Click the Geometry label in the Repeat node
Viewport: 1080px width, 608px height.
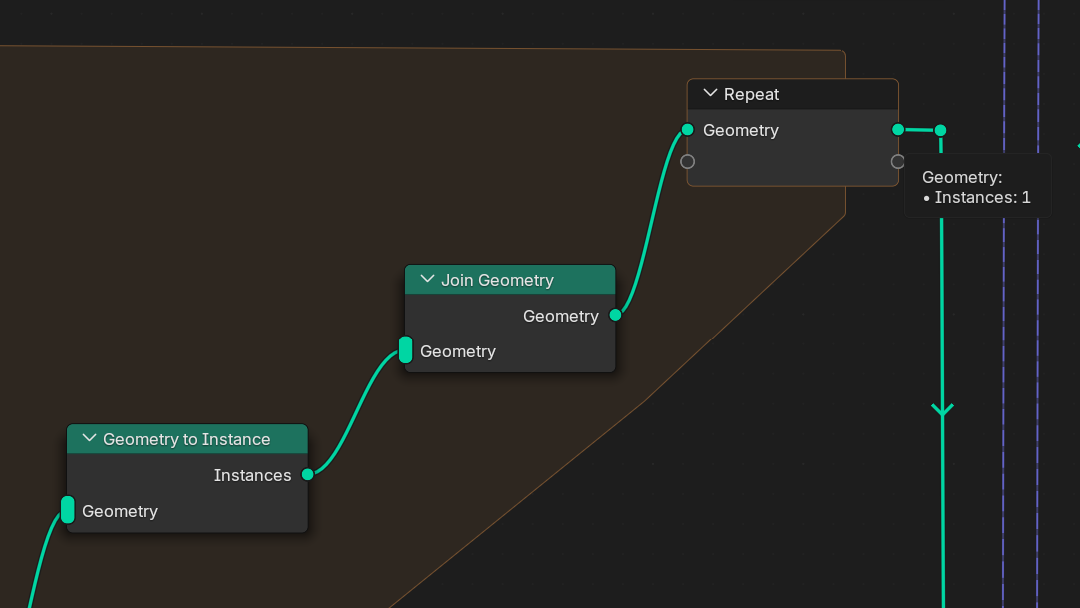click(740, 130)
